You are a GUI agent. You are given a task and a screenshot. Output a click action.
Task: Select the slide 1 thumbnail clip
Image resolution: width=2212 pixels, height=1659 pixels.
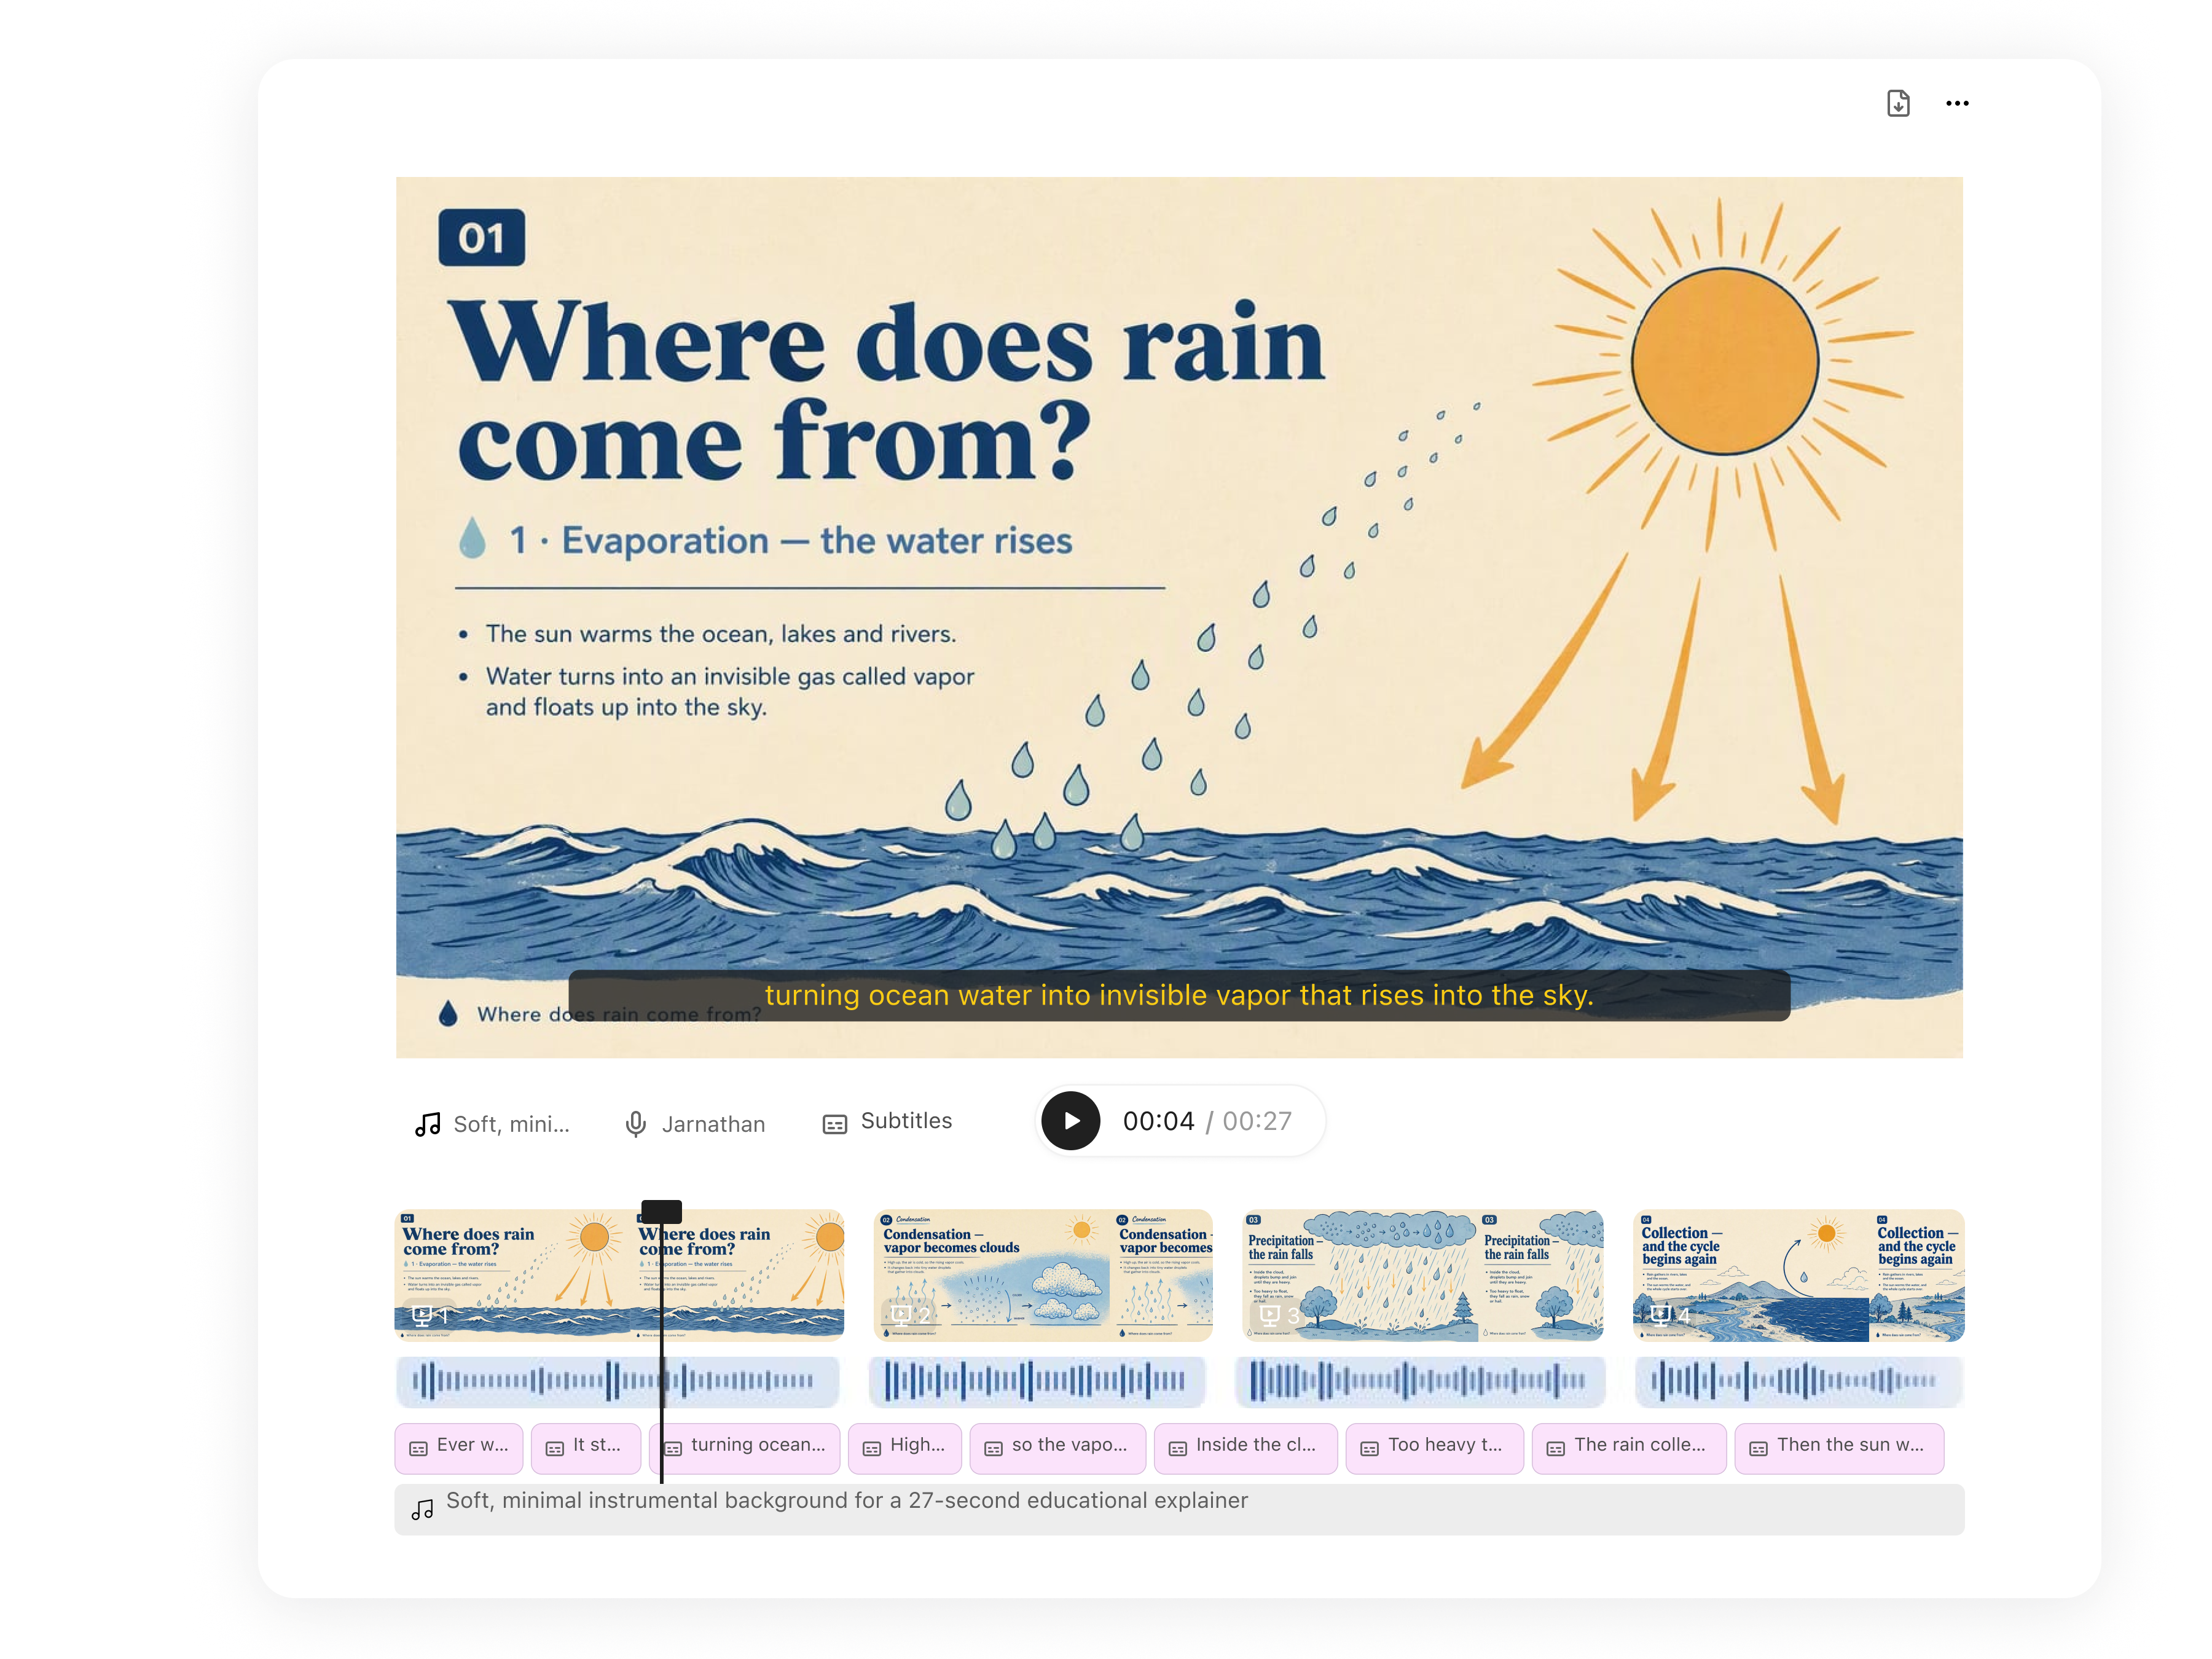619,1275
